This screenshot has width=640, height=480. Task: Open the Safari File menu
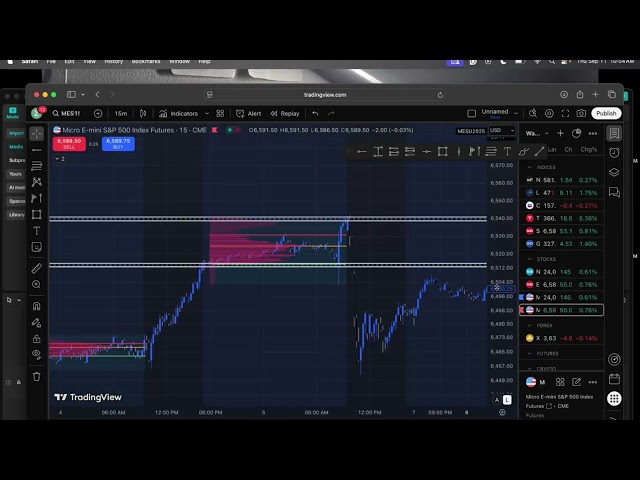tap(51, 62)
